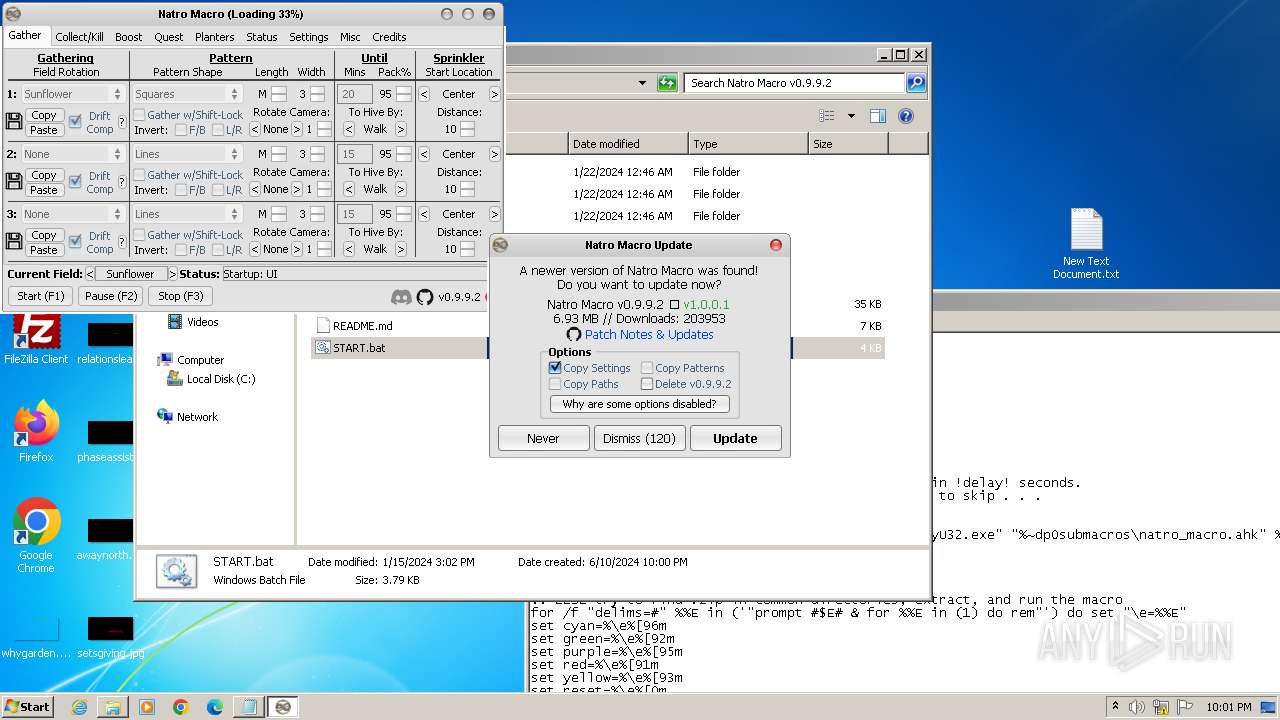Click Why are some options disabled?
1280x720 pixels.
(639, 404)
